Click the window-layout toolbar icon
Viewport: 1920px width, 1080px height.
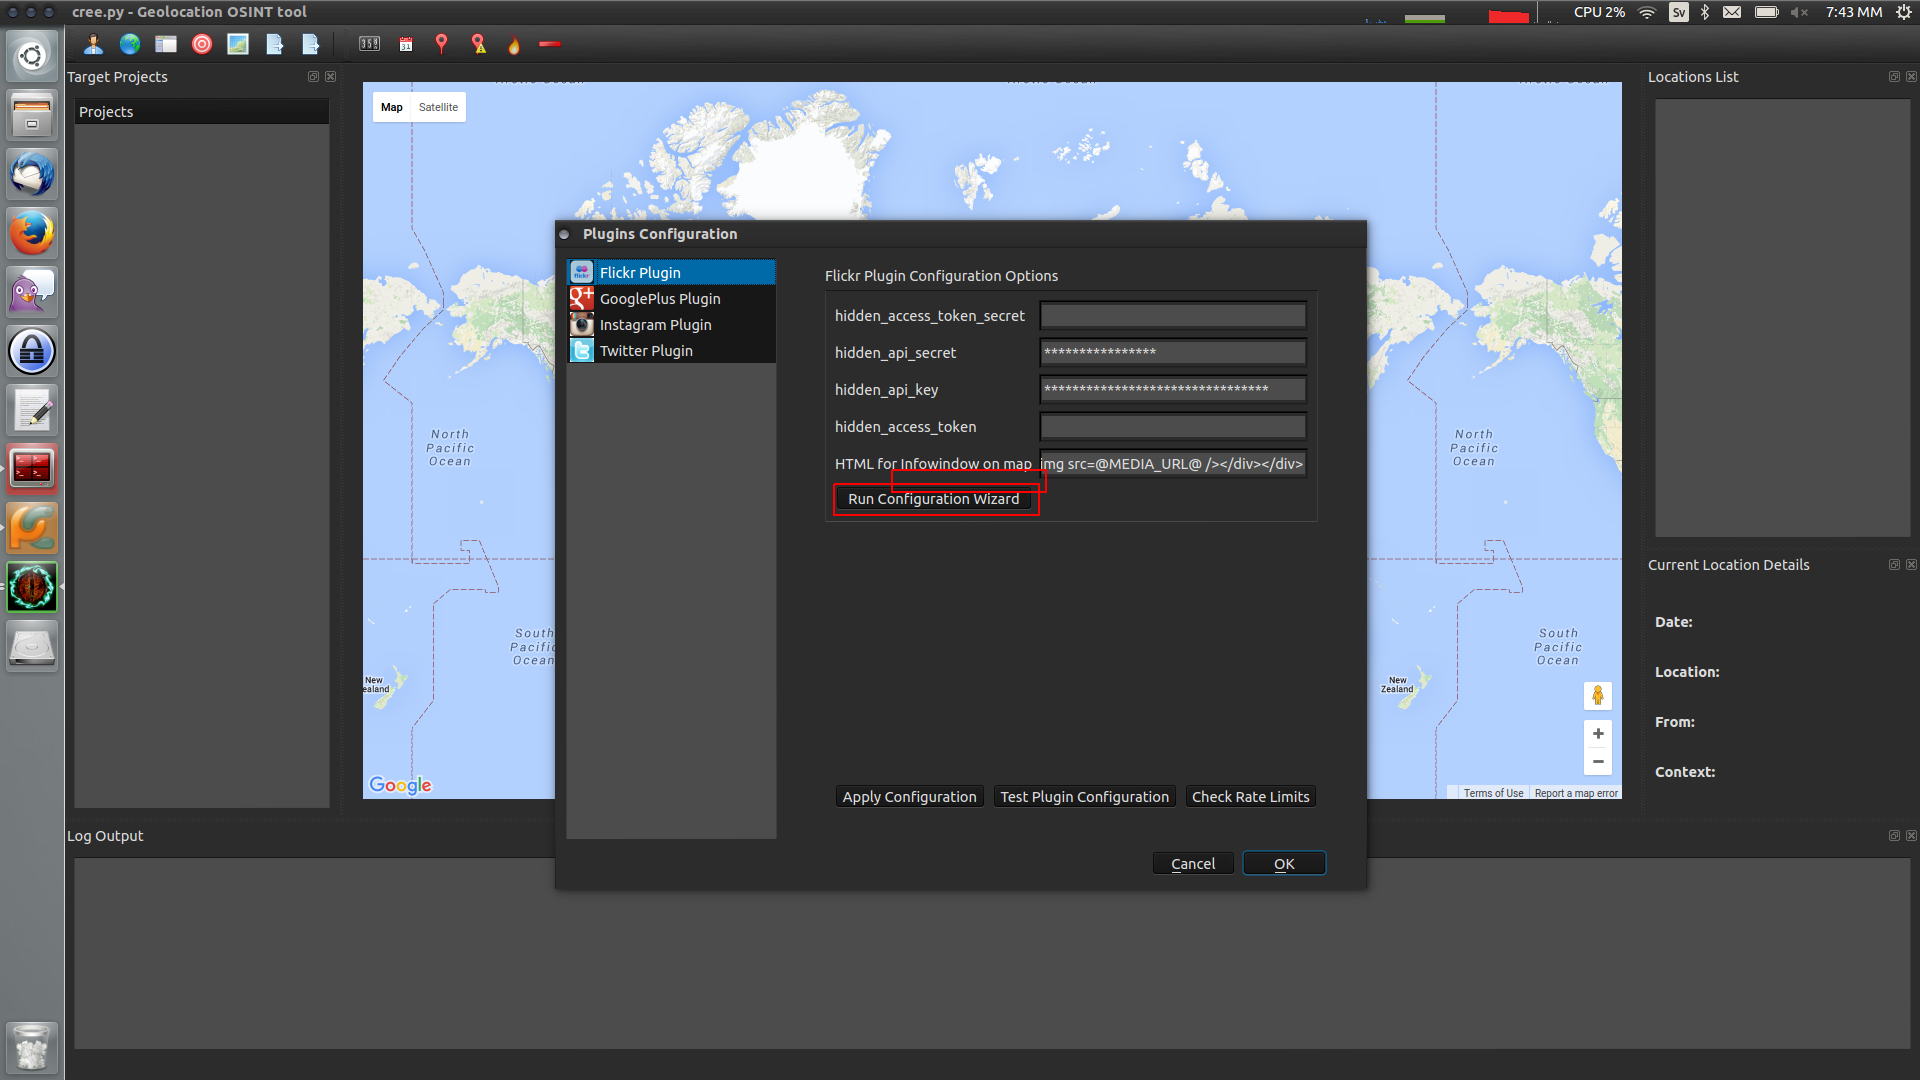pos(166,44)
